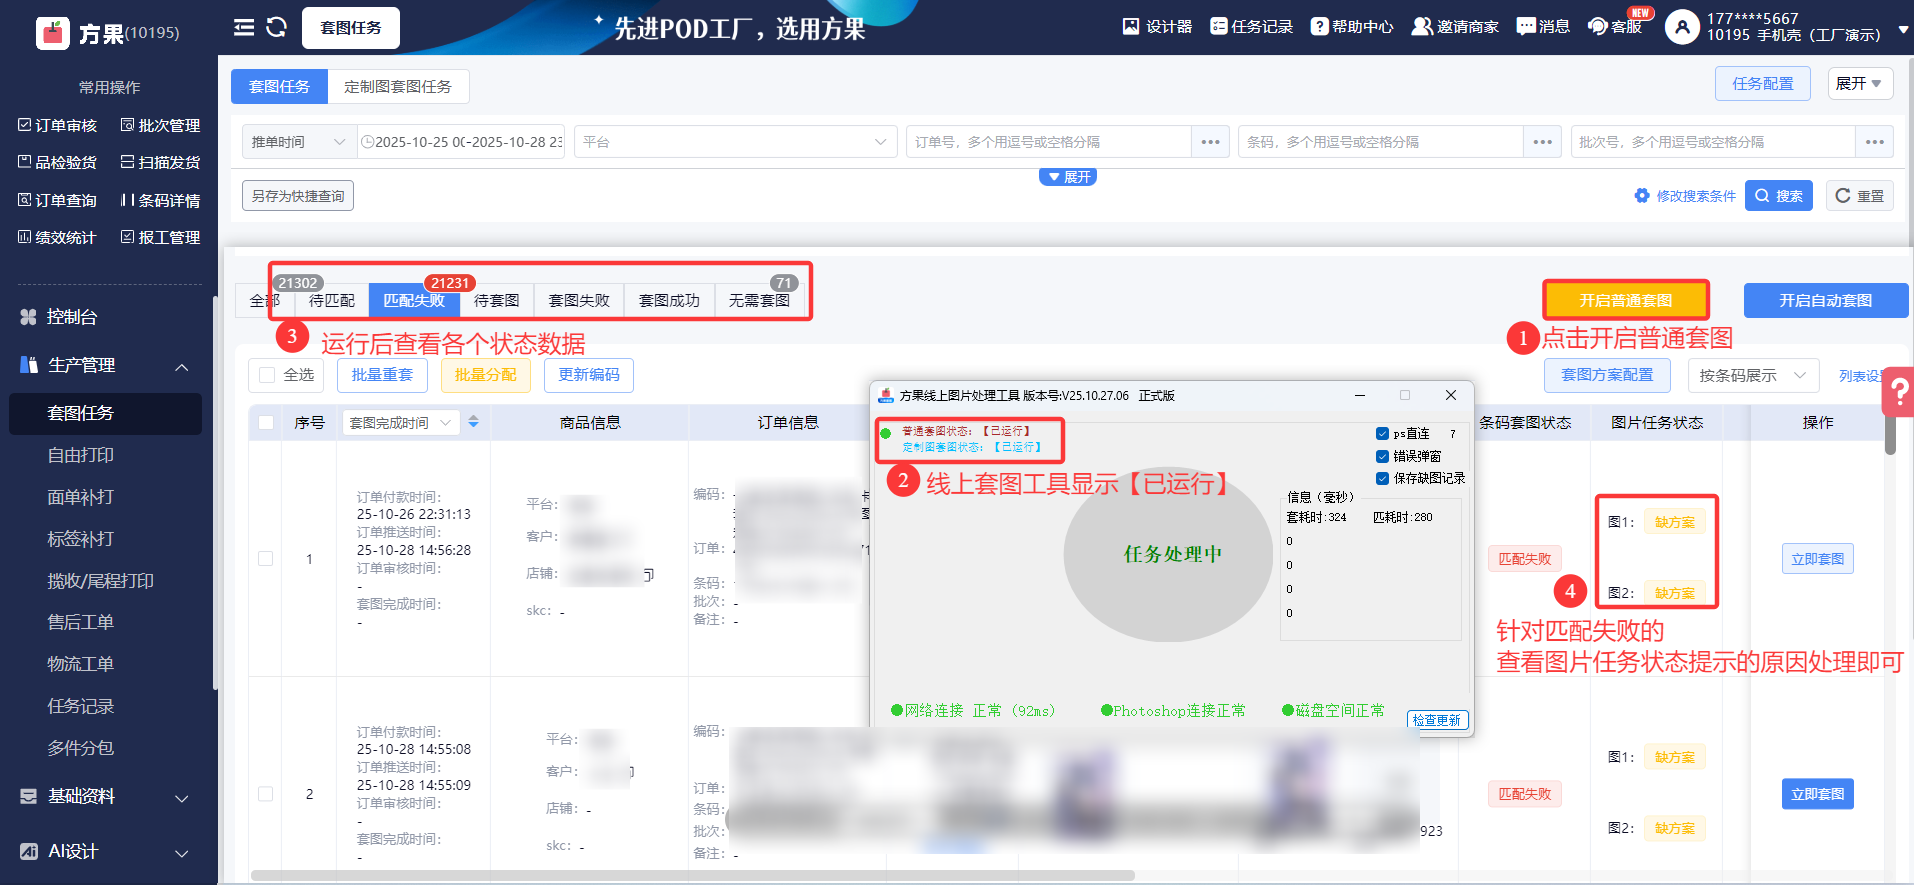
Task: Select the 无需套图 status tab
Action: 759,300
